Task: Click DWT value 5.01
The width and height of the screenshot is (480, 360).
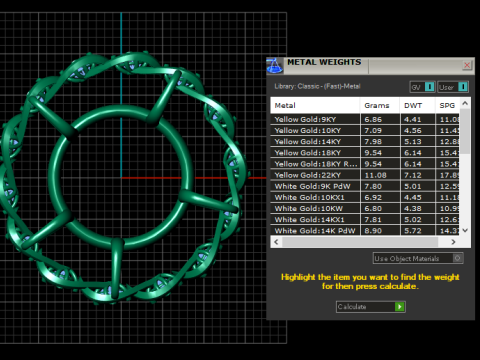Action: tap(413, 186)
